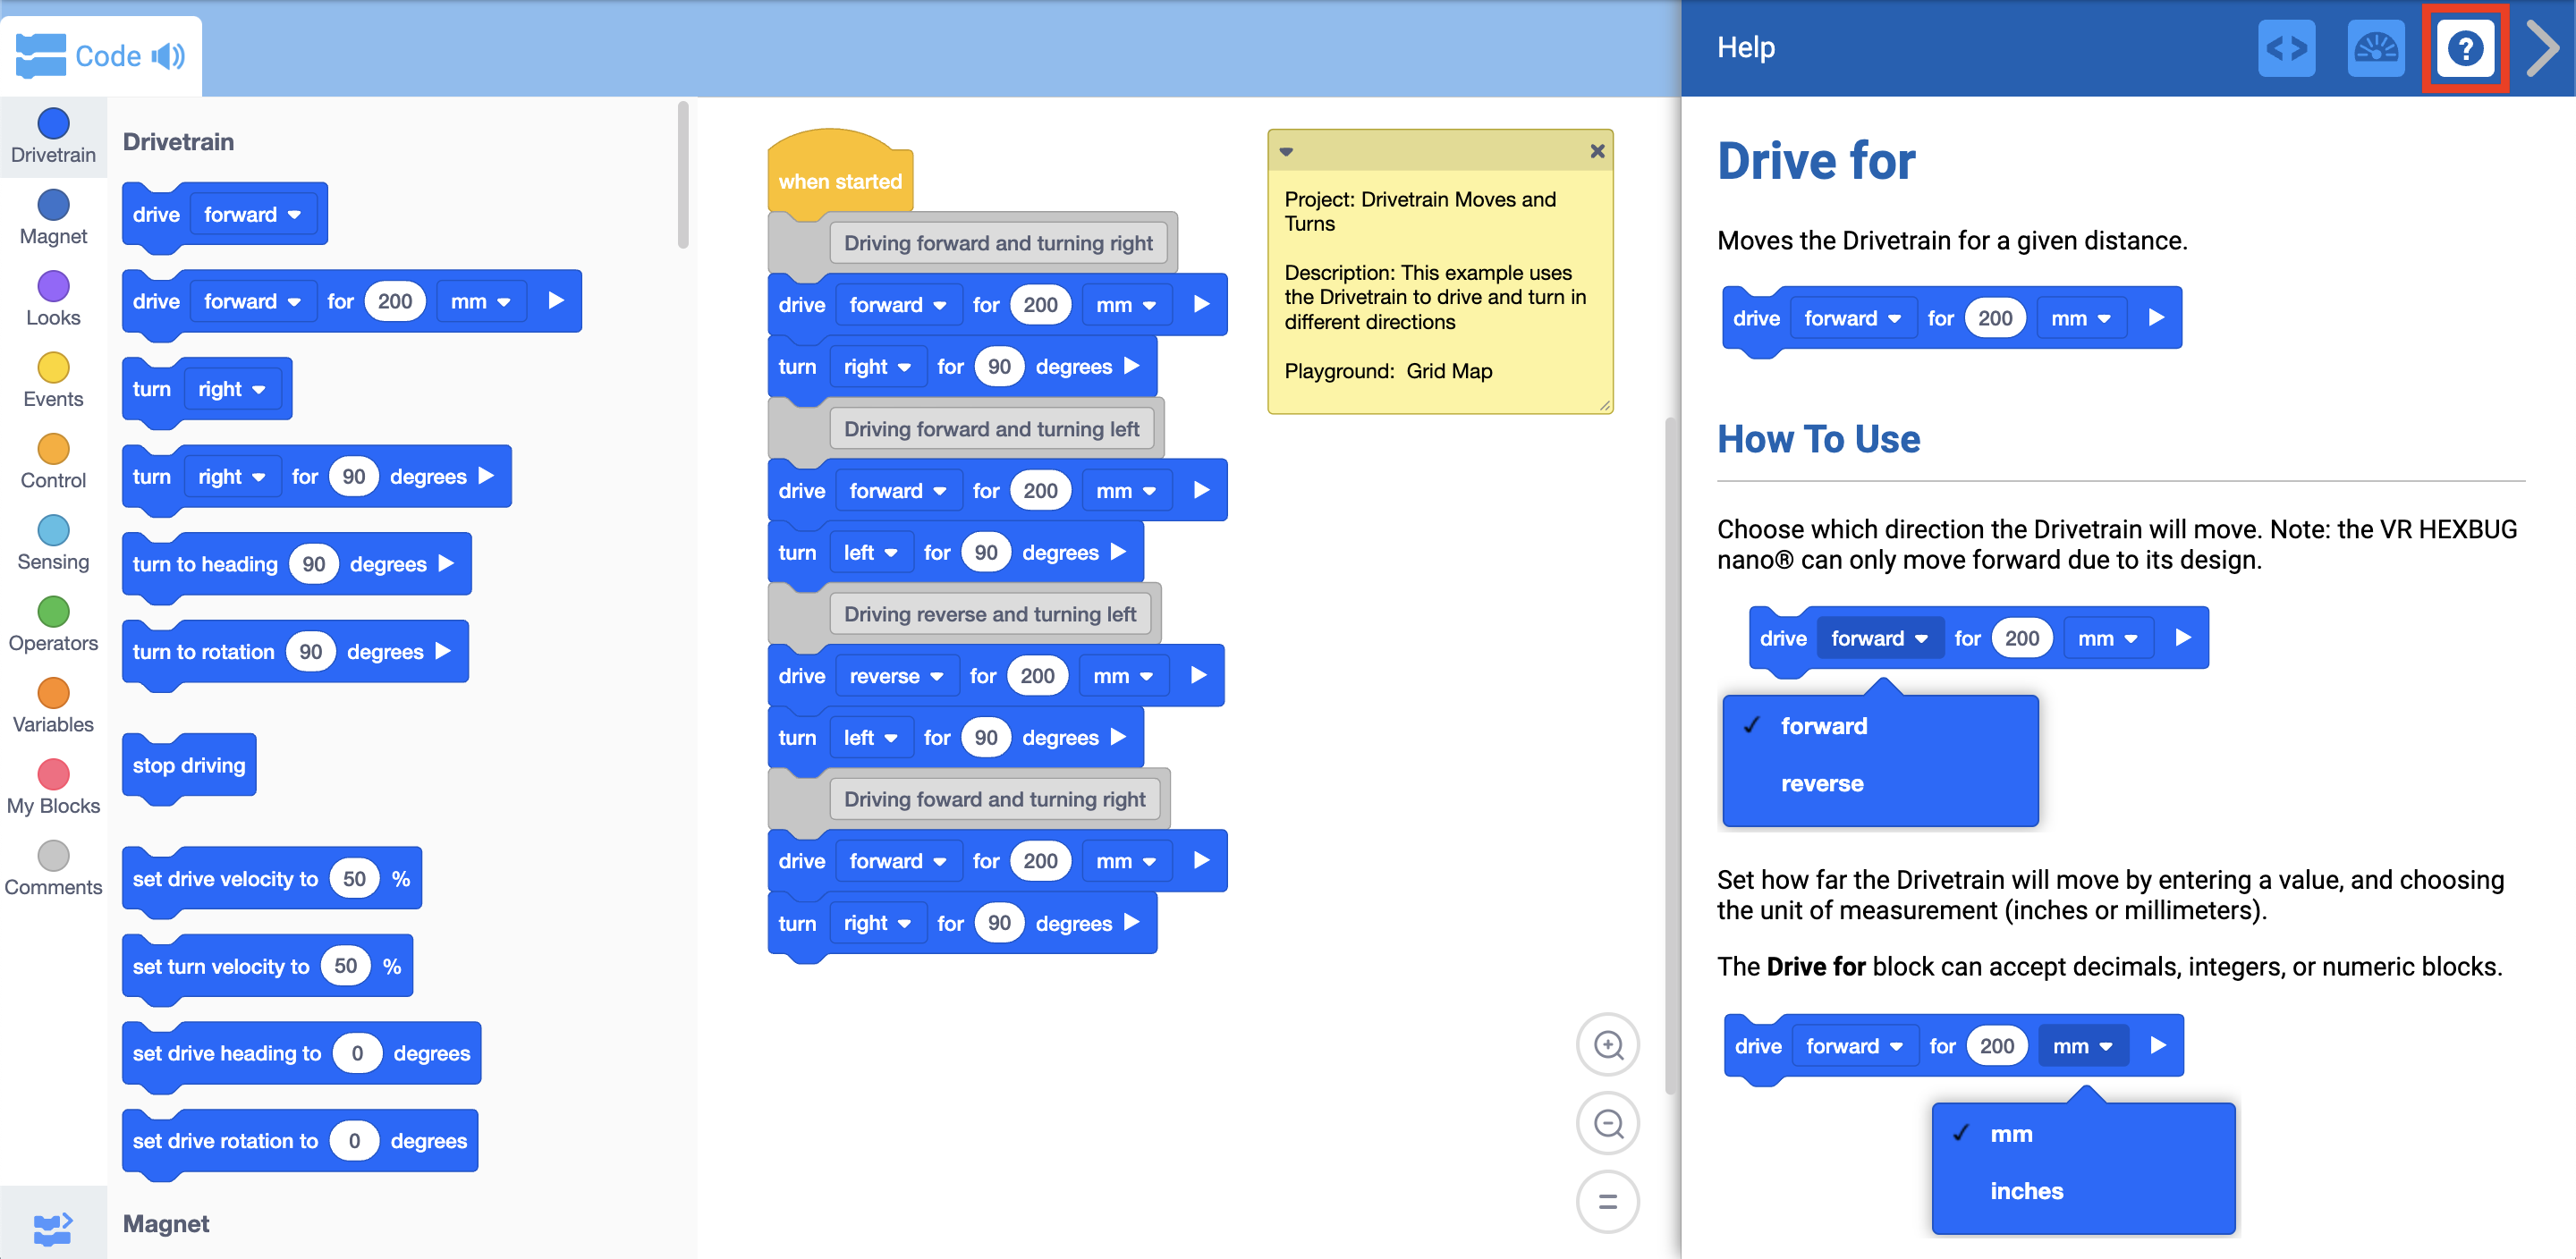This screenshot has height=1259, width=2576.
Task: Select the Operators category icon
Action: [53, 611]
